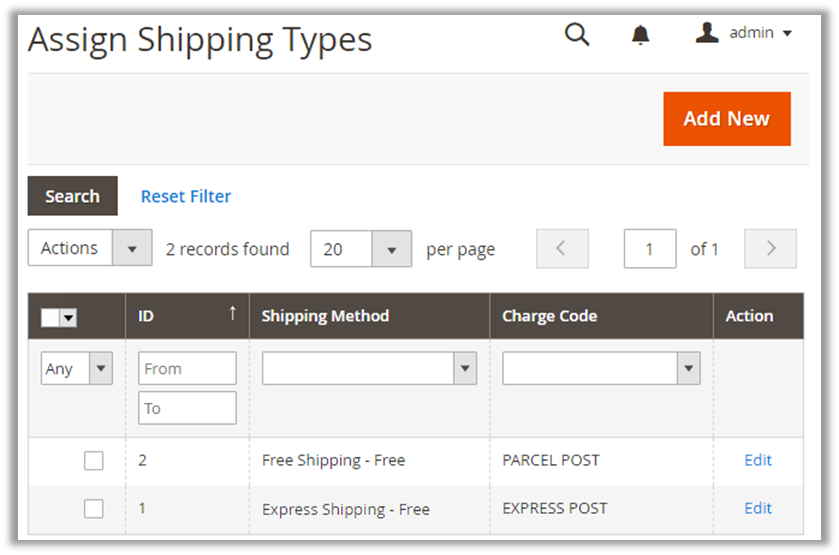Go to previous page arrow
This screenshot has width=839, height=555.
click(x=562, y=249)
